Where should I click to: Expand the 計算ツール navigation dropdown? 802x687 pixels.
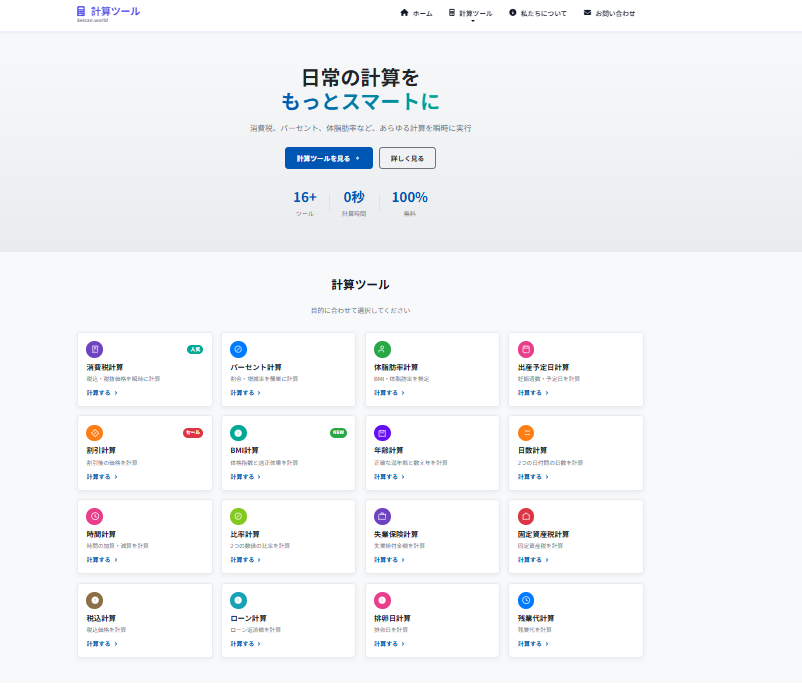coord(470,13)
